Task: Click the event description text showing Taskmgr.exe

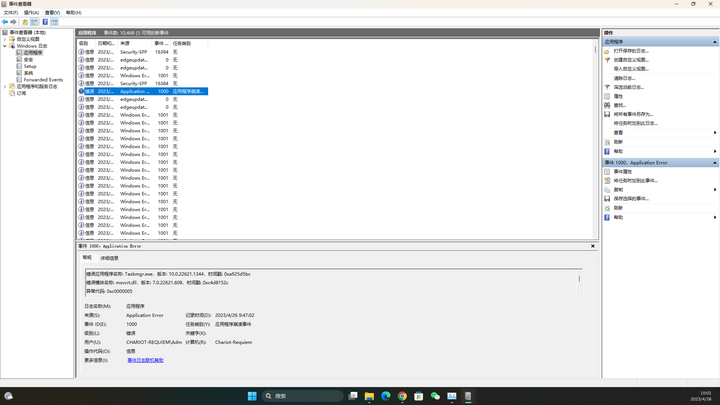Action: tap(169, 274)
